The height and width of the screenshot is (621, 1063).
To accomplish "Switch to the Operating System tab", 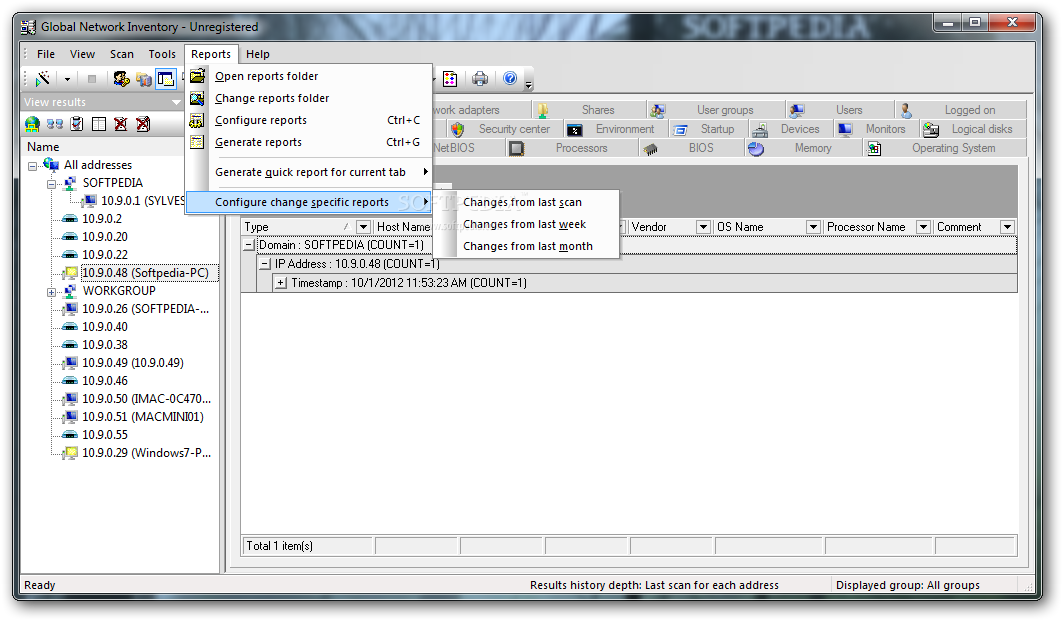I will 945,148.
